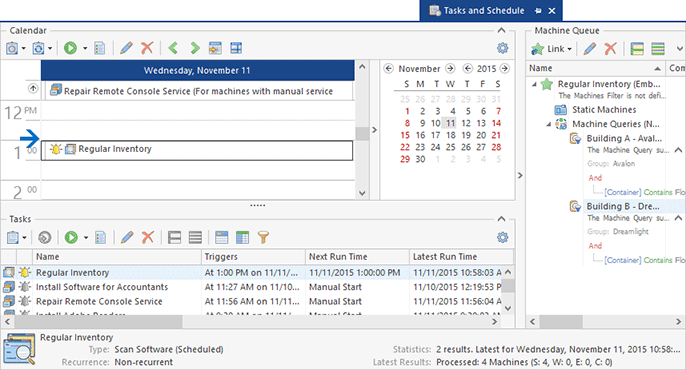Click the Tasks edit pencil icon

(x=127, y=237)
